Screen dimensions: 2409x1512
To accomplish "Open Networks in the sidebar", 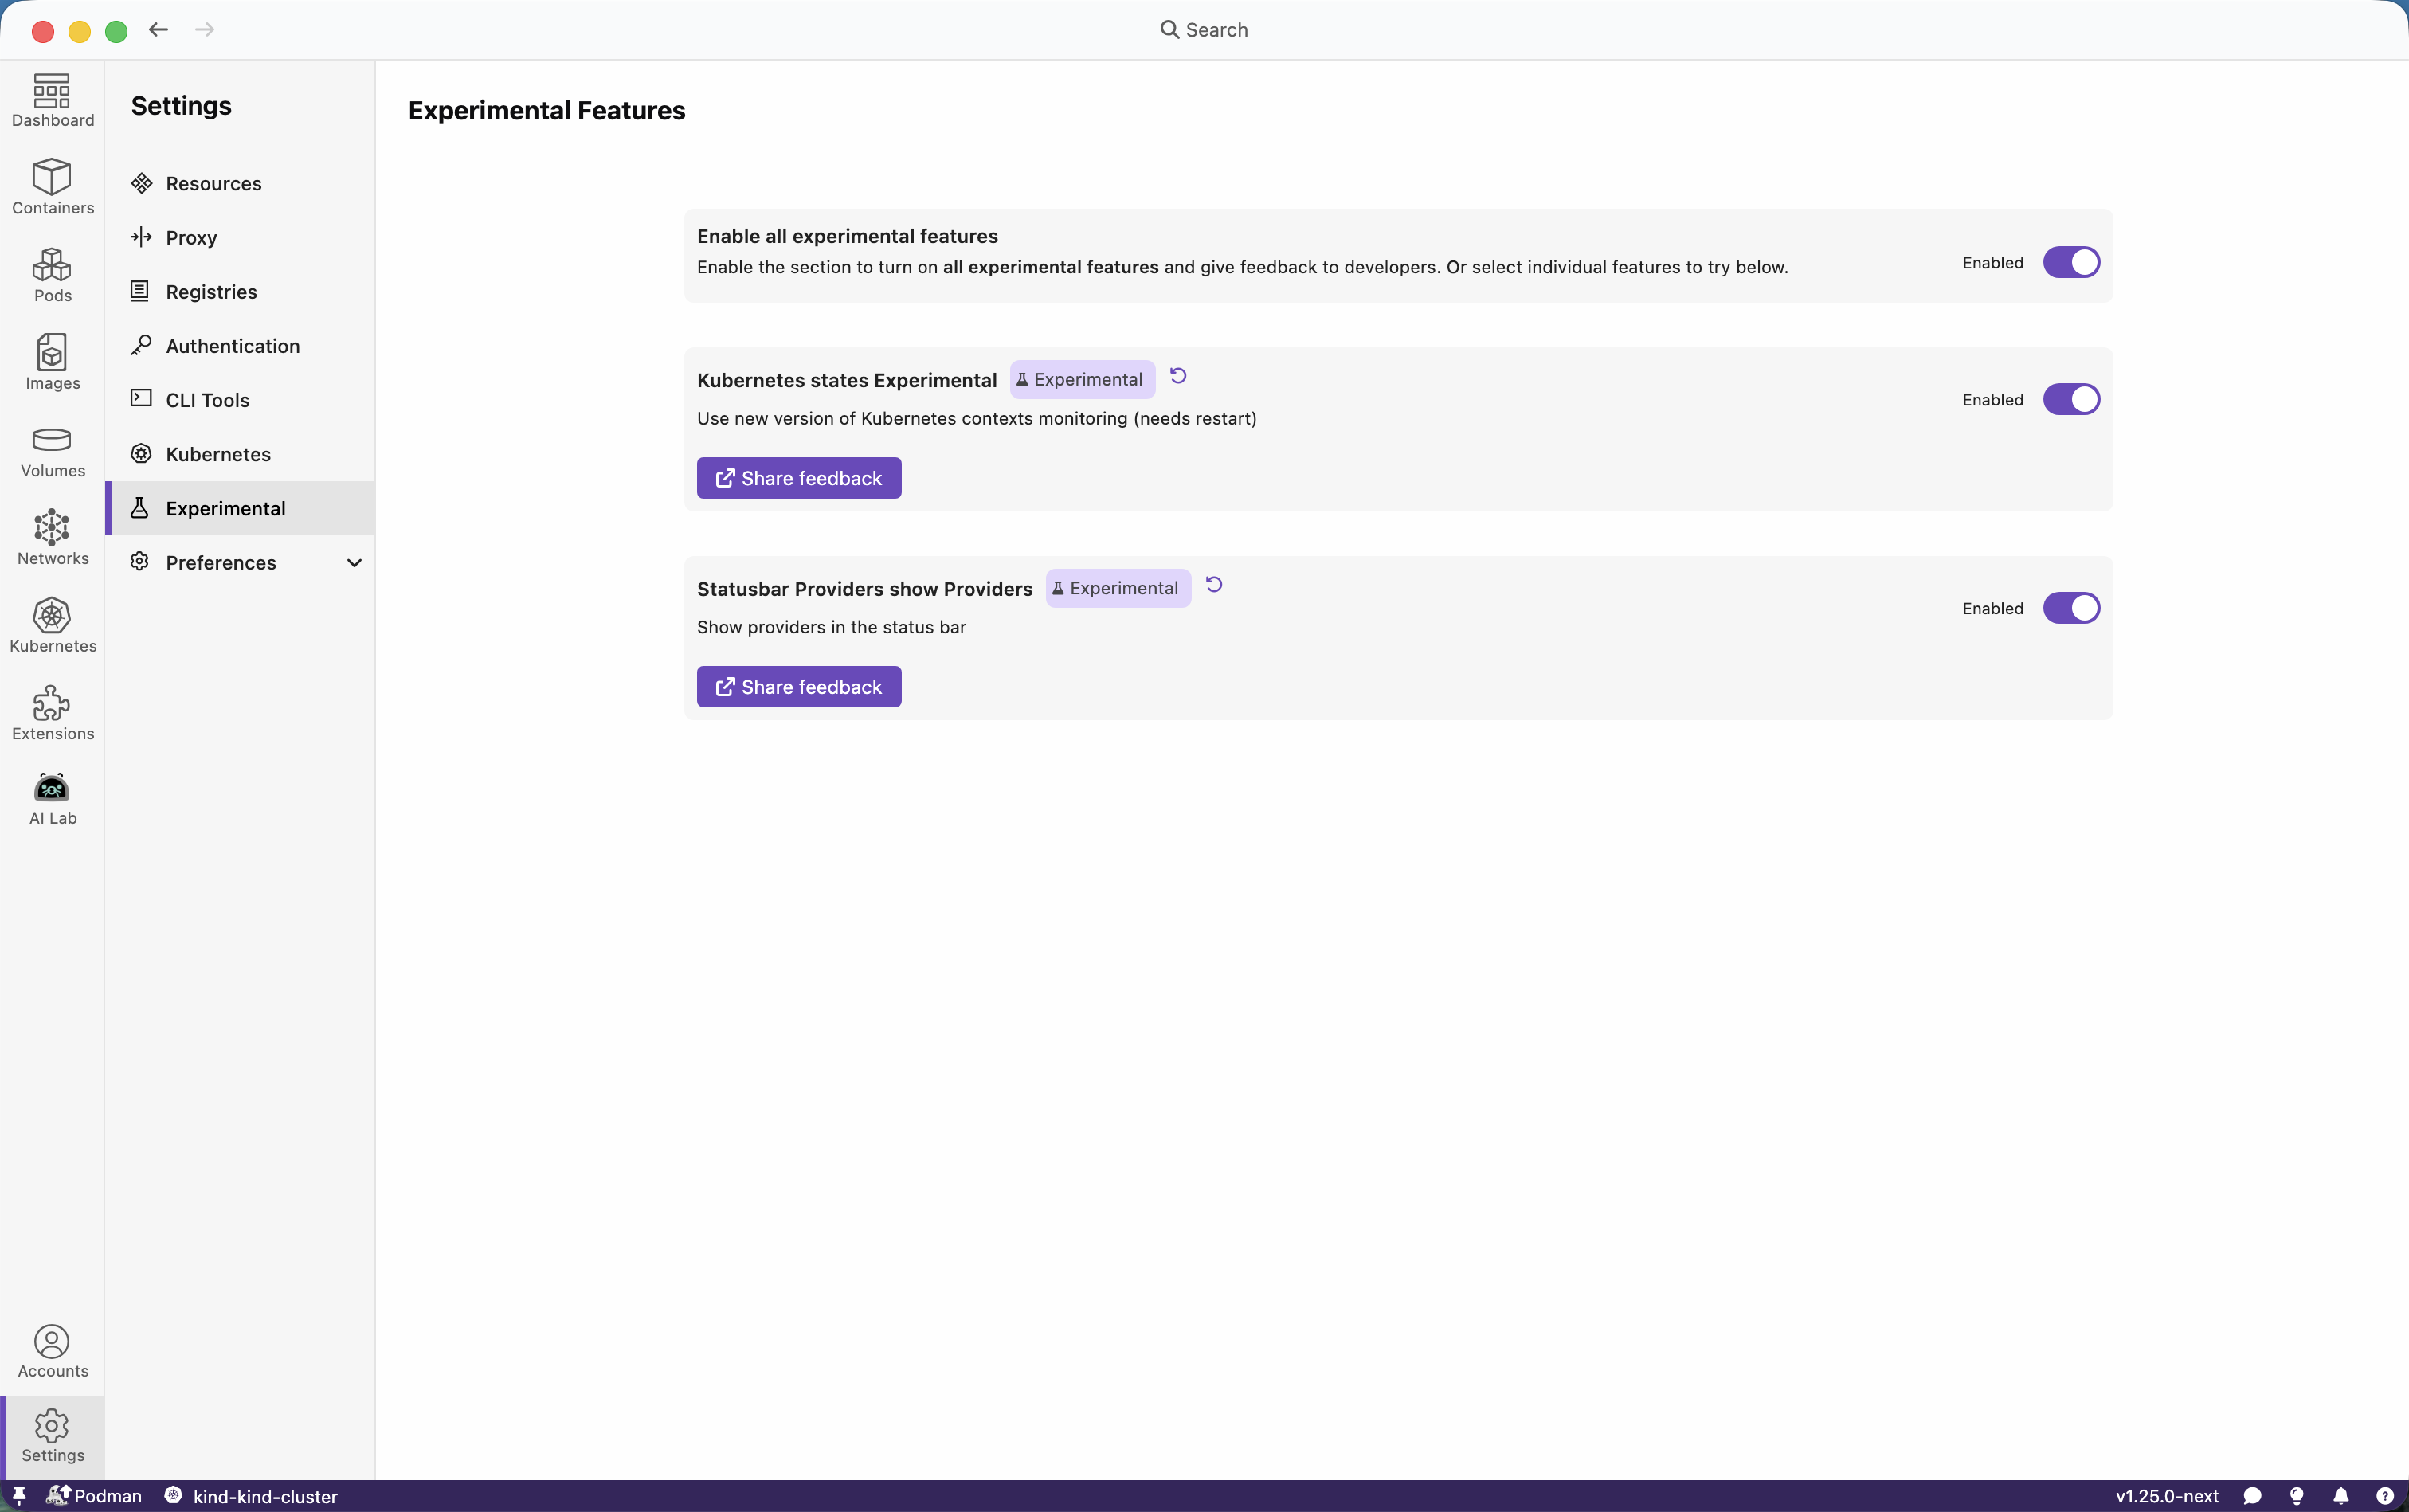I will pos(52,538).
